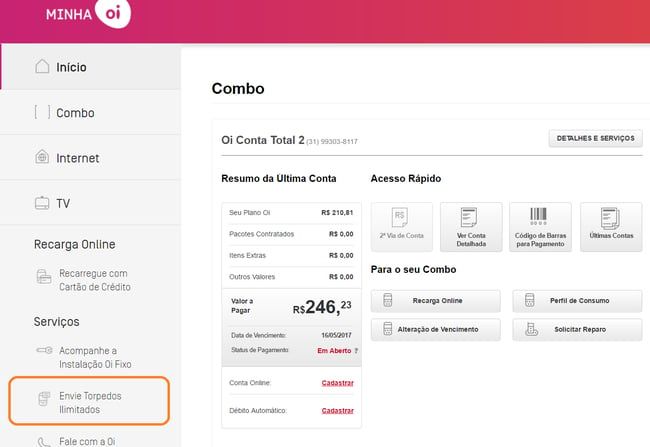This screenshot has height=447, width=650.
Task: Click the Minha Oi logo
Action: [x=88, y=14]
